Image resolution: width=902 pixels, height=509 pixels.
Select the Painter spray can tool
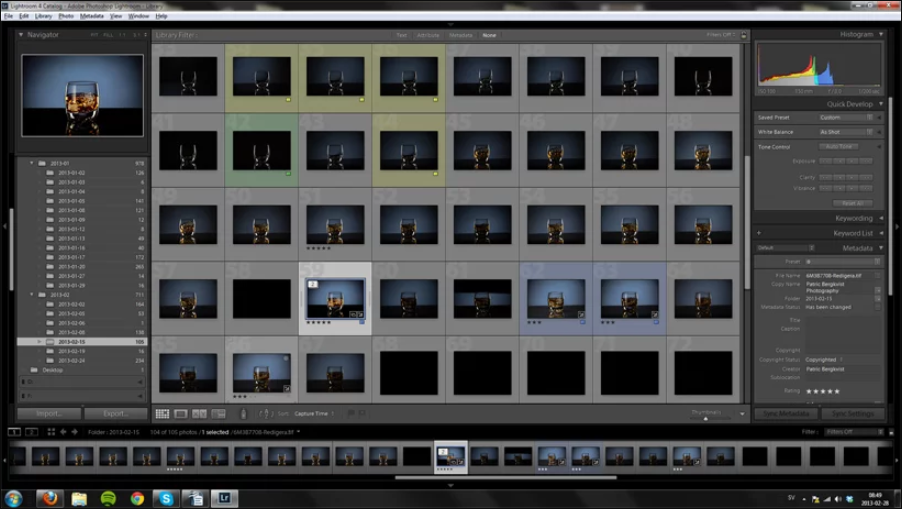click(243, 414)
